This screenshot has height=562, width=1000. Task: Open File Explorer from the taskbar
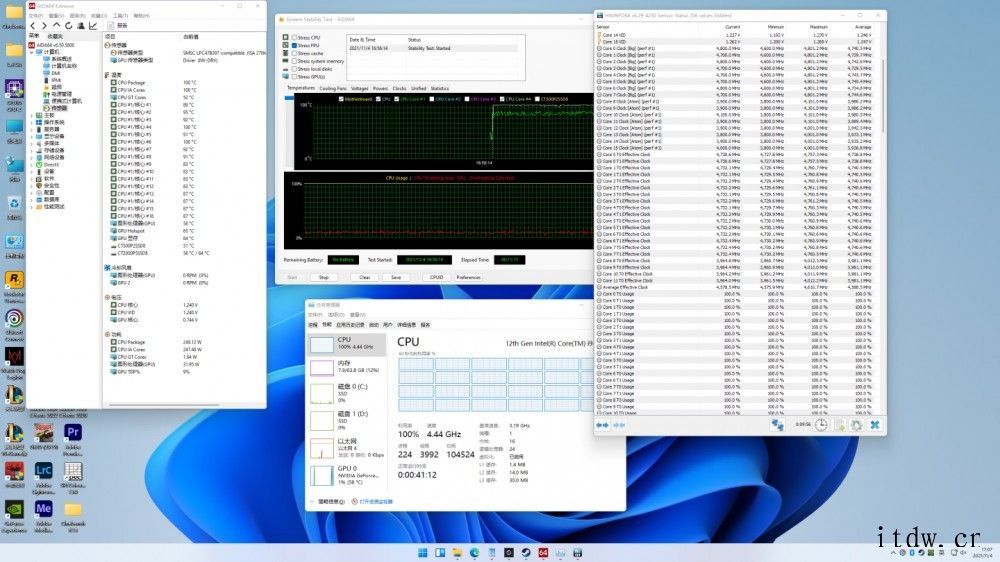click(x=457, y=552)
